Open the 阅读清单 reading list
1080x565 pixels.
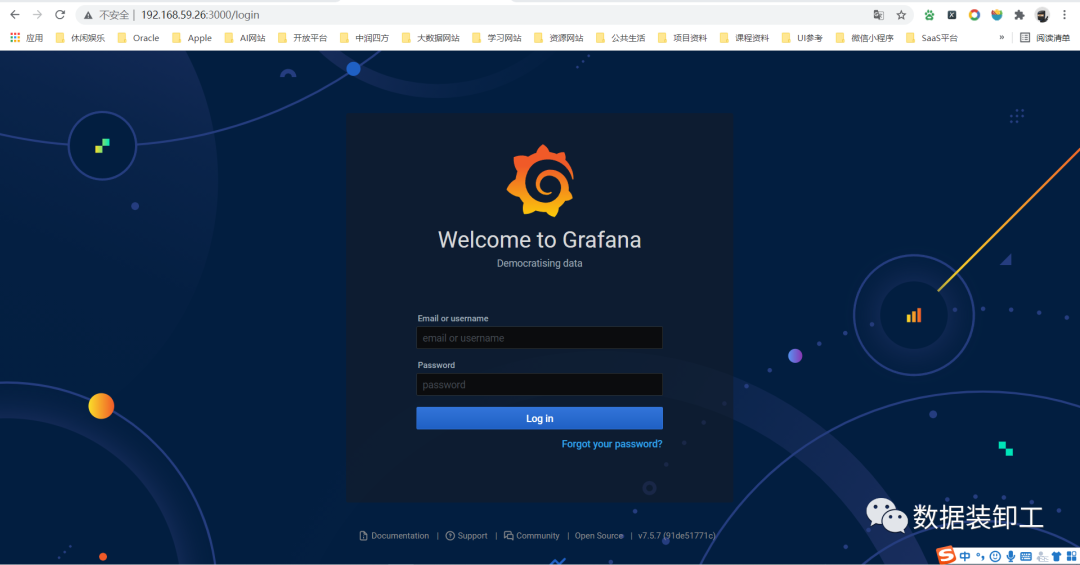1045,38
